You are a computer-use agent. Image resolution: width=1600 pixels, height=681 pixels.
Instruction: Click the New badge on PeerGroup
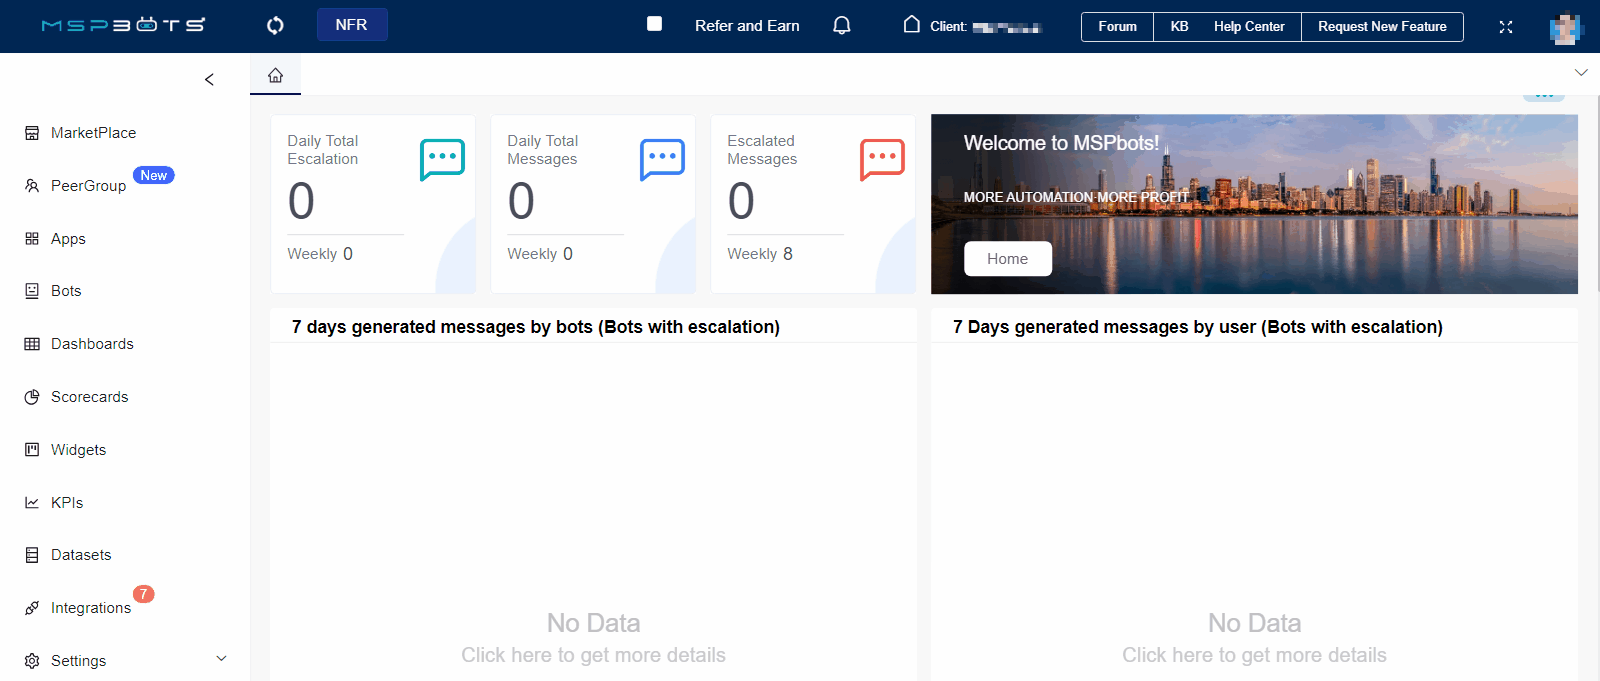[x=154, y=175]
